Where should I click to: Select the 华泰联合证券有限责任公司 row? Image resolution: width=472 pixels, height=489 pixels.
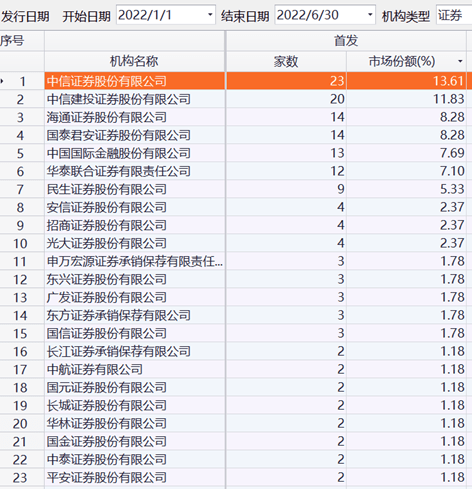236,171
